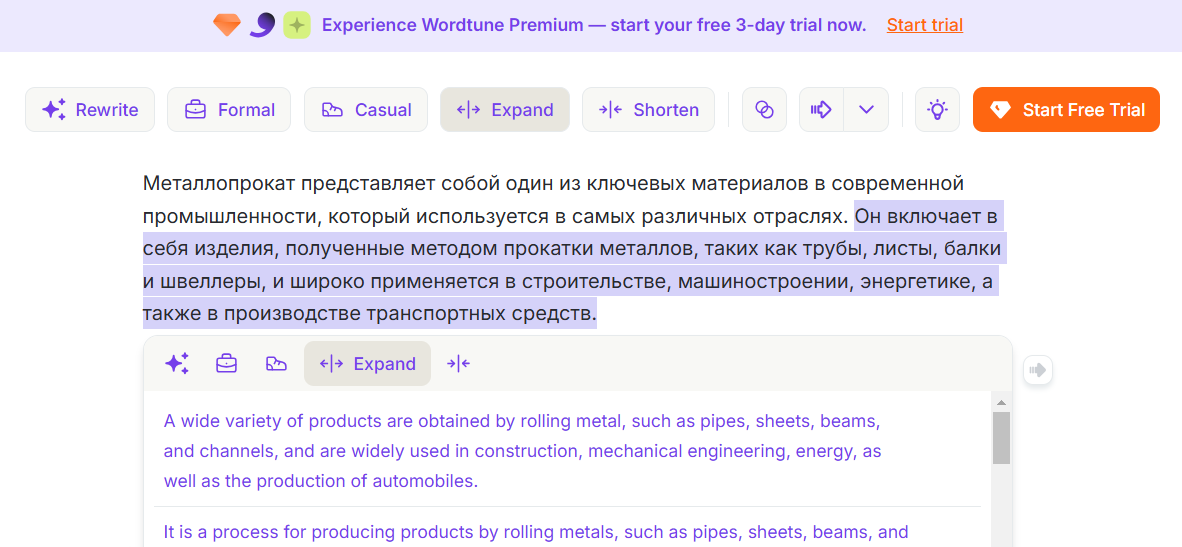Toggle the Expand button in top toolbar
This screenshot has height=547, width=1182.
(505, 110)
